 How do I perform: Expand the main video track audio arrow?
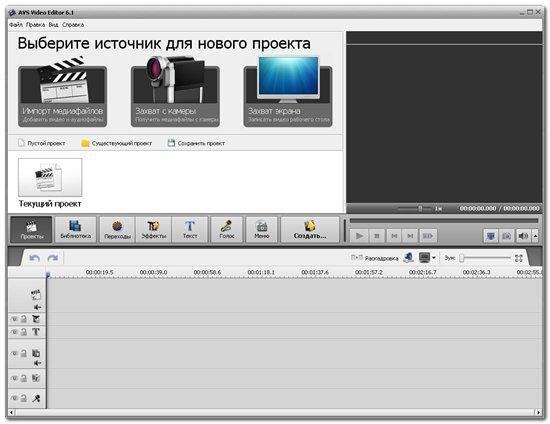pyautogui.click(x=37, y=308)
